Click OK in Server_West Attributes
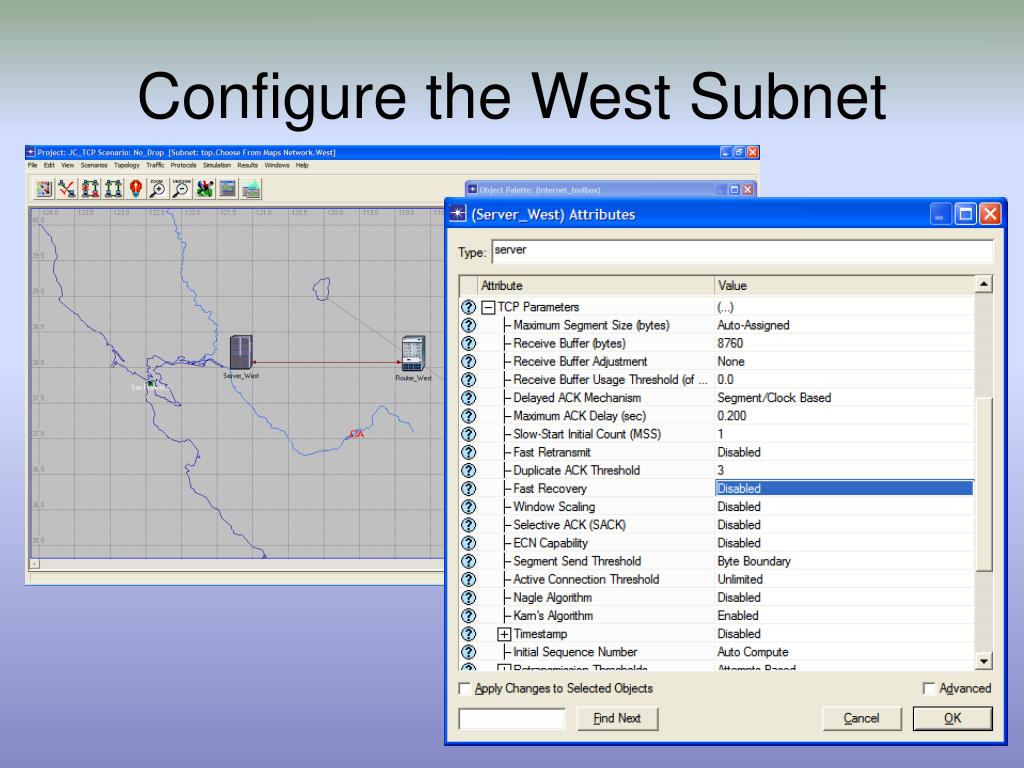The height and width of the screenshot is (768, 1024). [x=952, y=718]
